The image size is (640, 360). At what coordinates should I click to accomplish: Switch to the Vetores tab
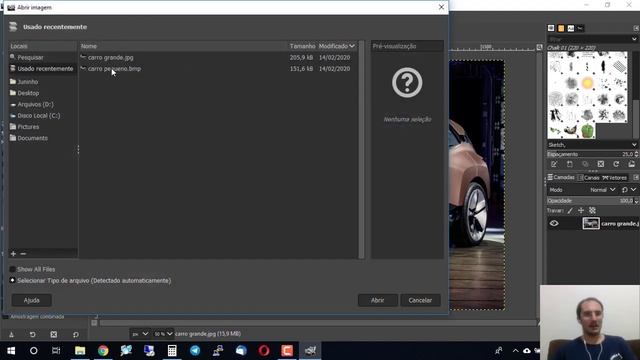615,178
